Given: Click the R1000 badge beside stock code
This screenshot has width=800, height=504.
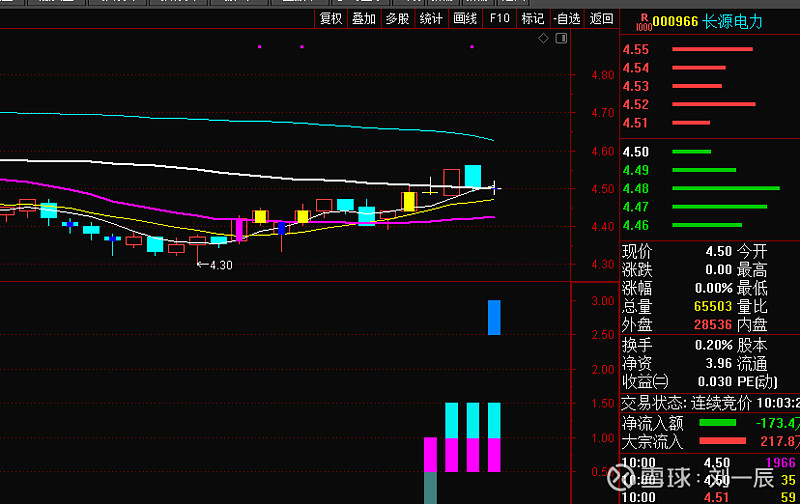Looking at the screenshot, I should coord(643,21).
